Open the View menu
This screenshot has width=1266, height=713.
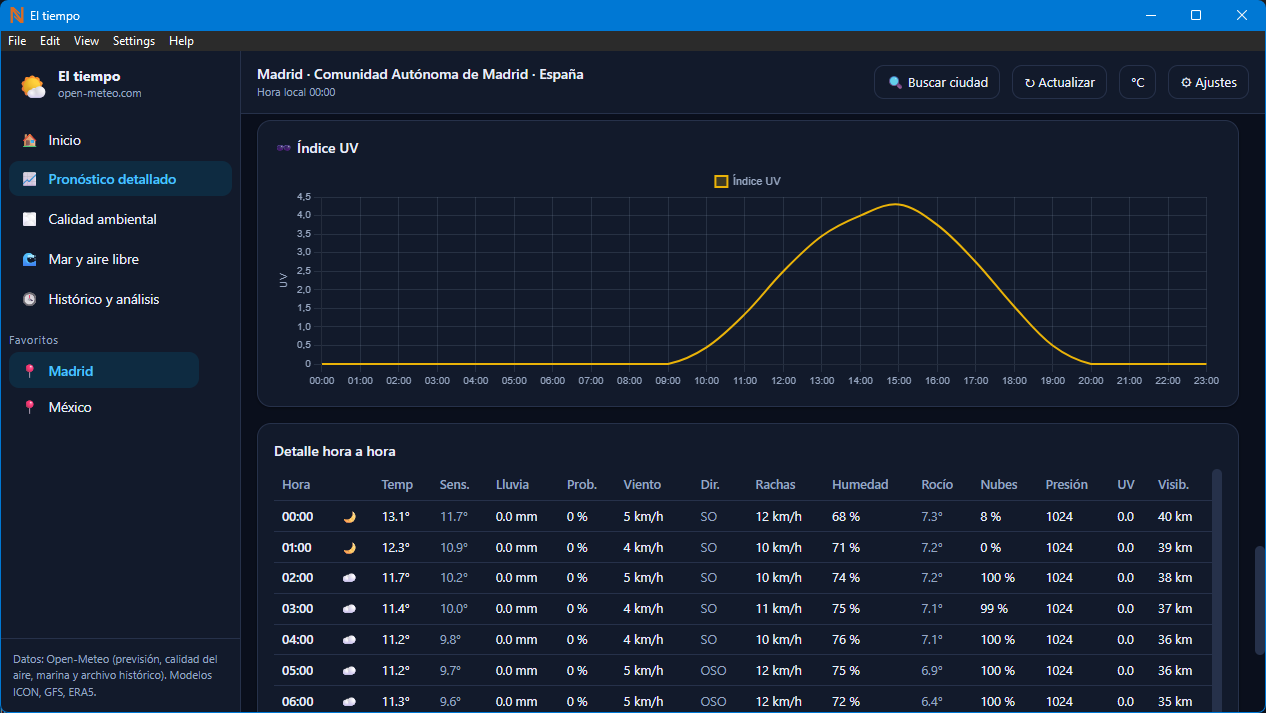87,41
